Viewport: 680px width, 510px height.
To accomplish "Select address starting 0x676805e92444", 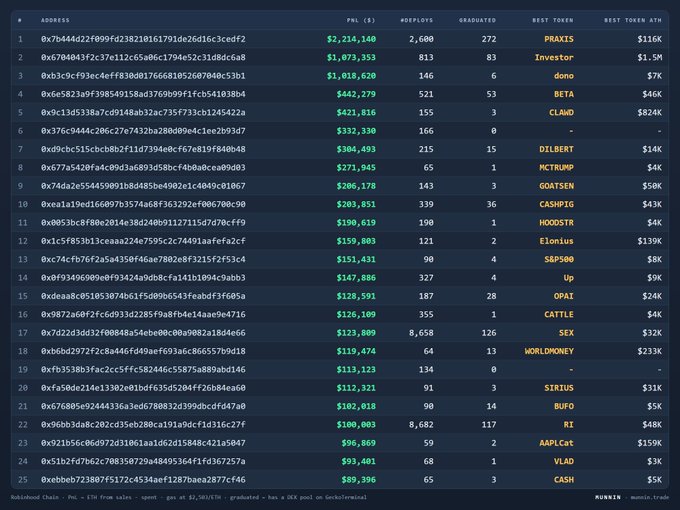I will click(x=143, y=406).
